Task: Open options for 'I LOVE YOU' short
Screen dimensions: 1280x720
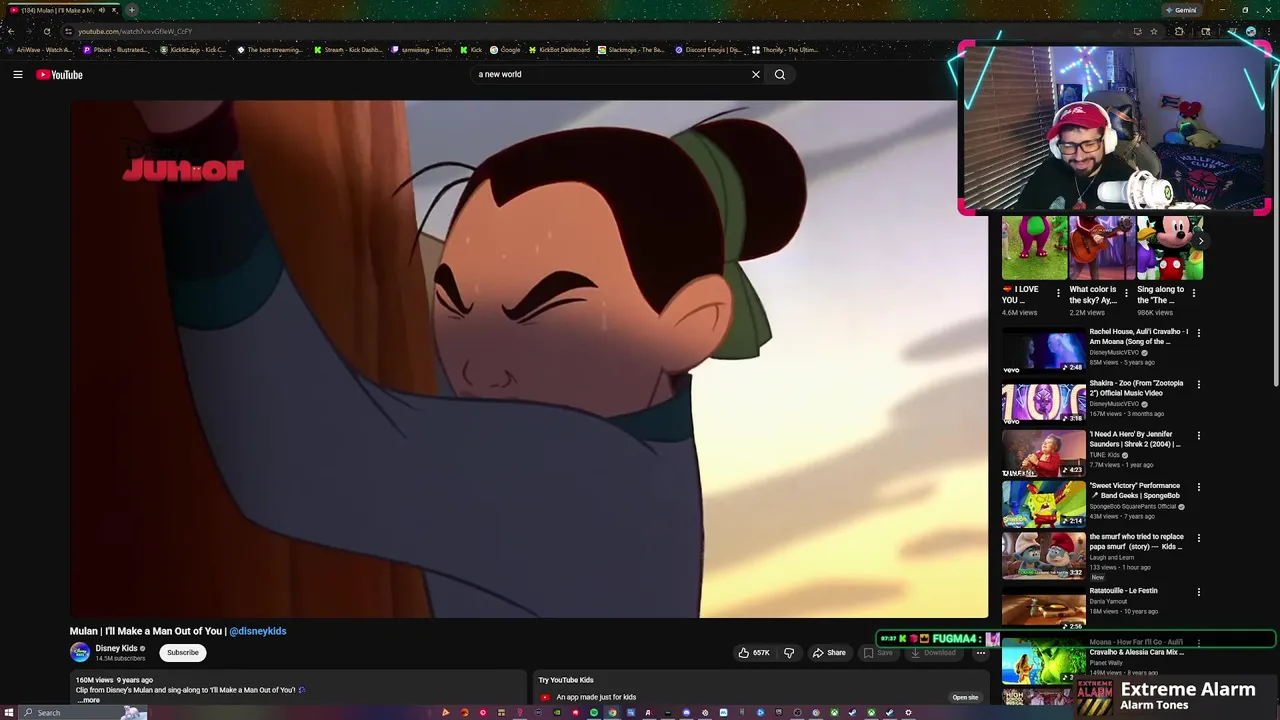Action: tap(1058, 293)
